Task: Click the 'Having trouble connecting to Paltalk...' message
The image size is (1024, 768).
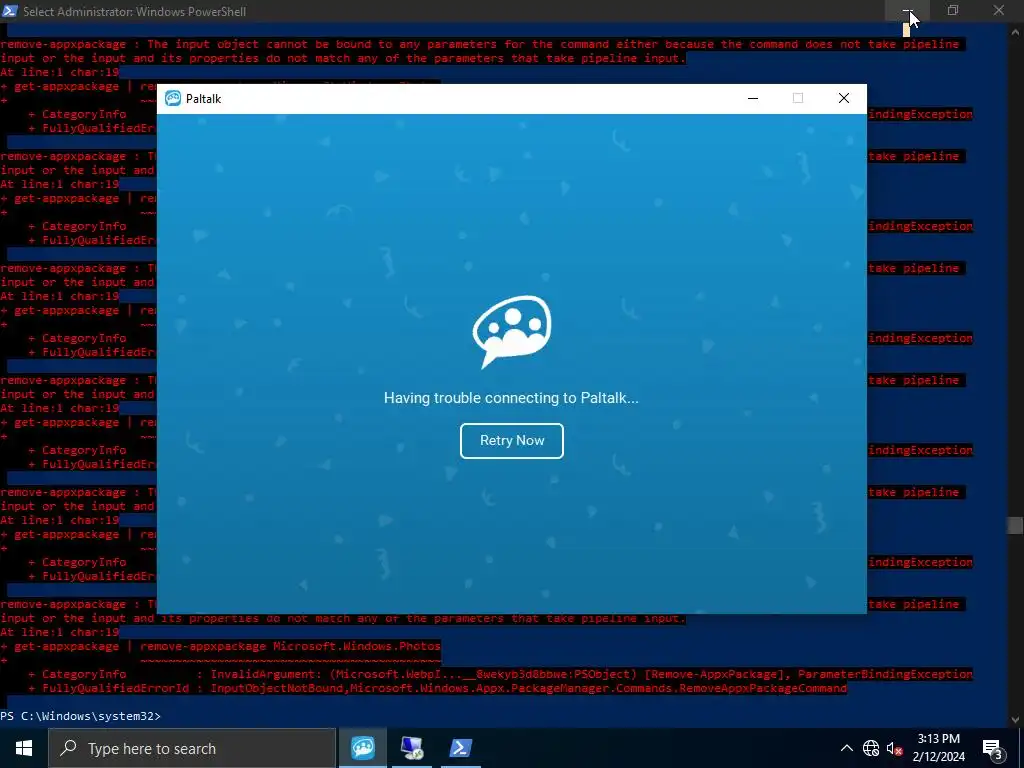Action: click(x=511, y=398)
